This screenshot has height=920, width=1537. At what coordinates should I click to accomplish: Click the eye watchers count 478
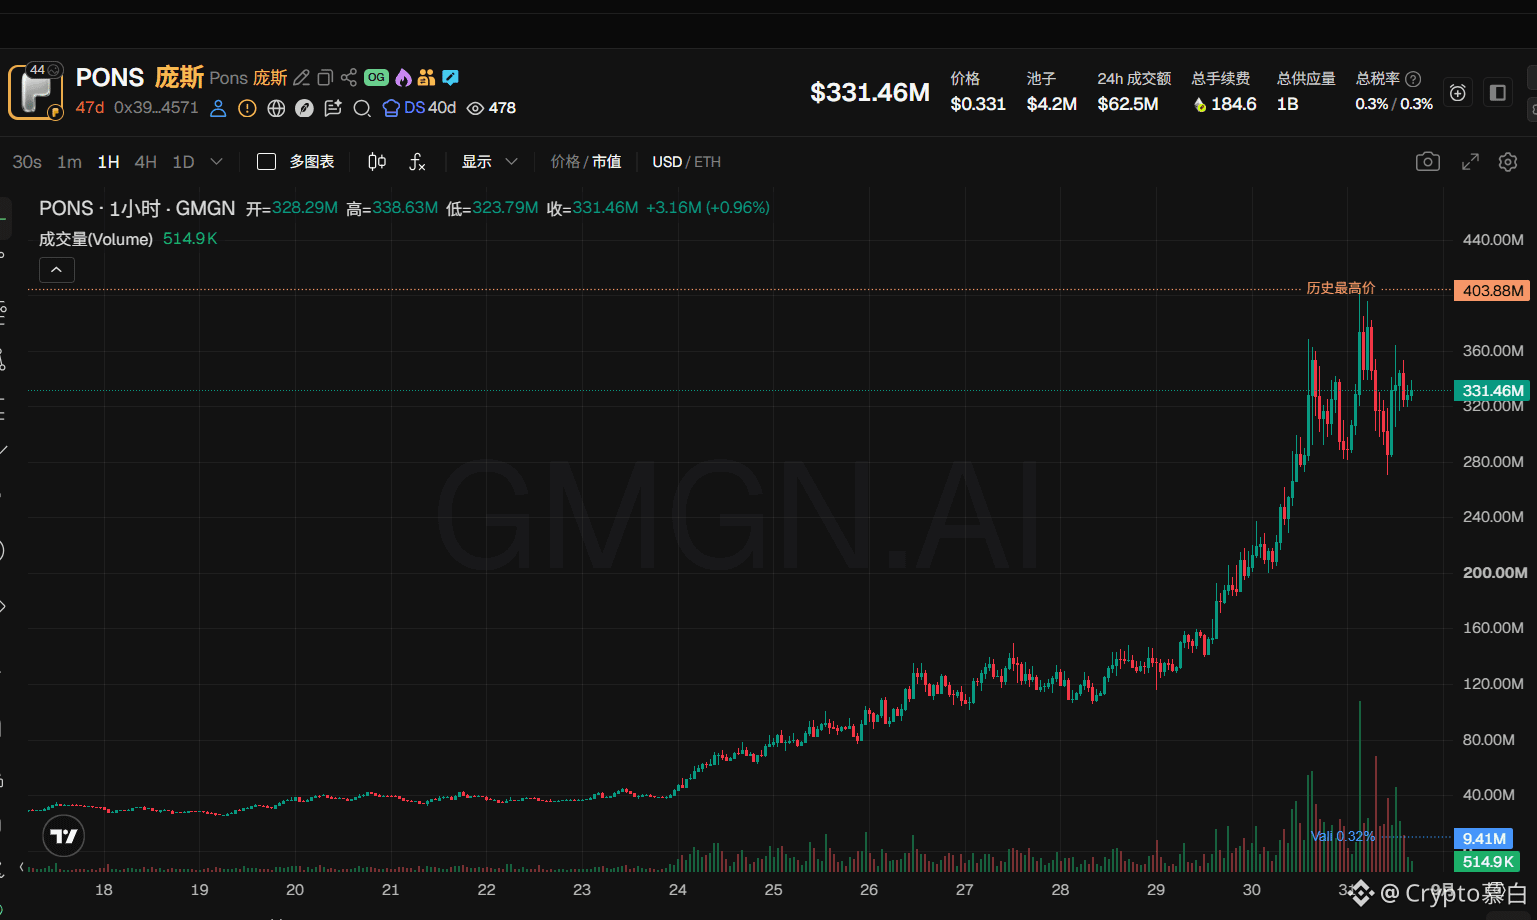491,108
